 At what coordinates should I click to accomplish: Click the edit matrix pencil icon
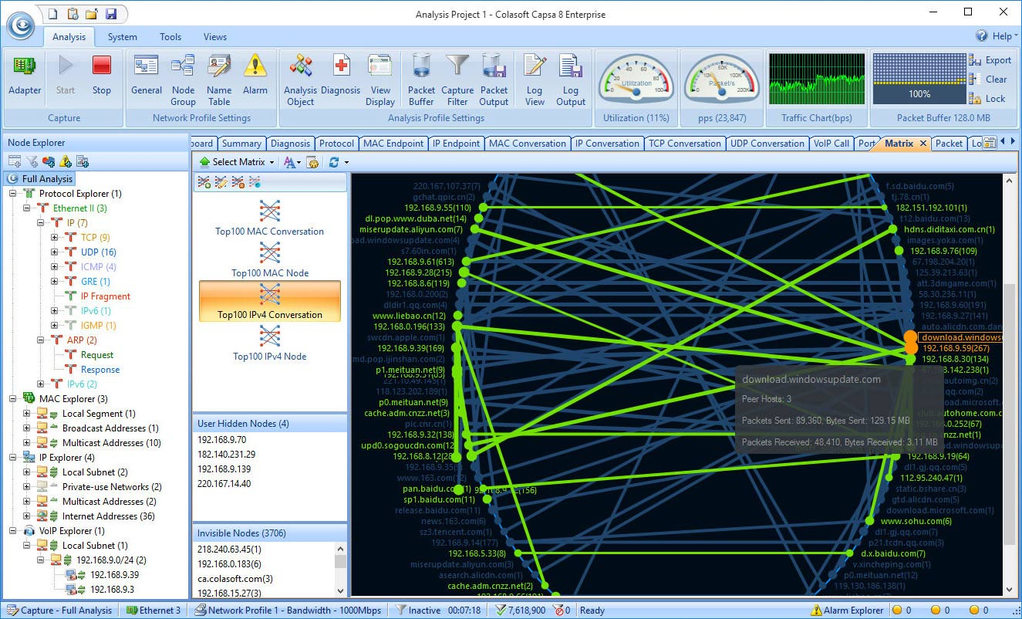(x=221, y=182)
